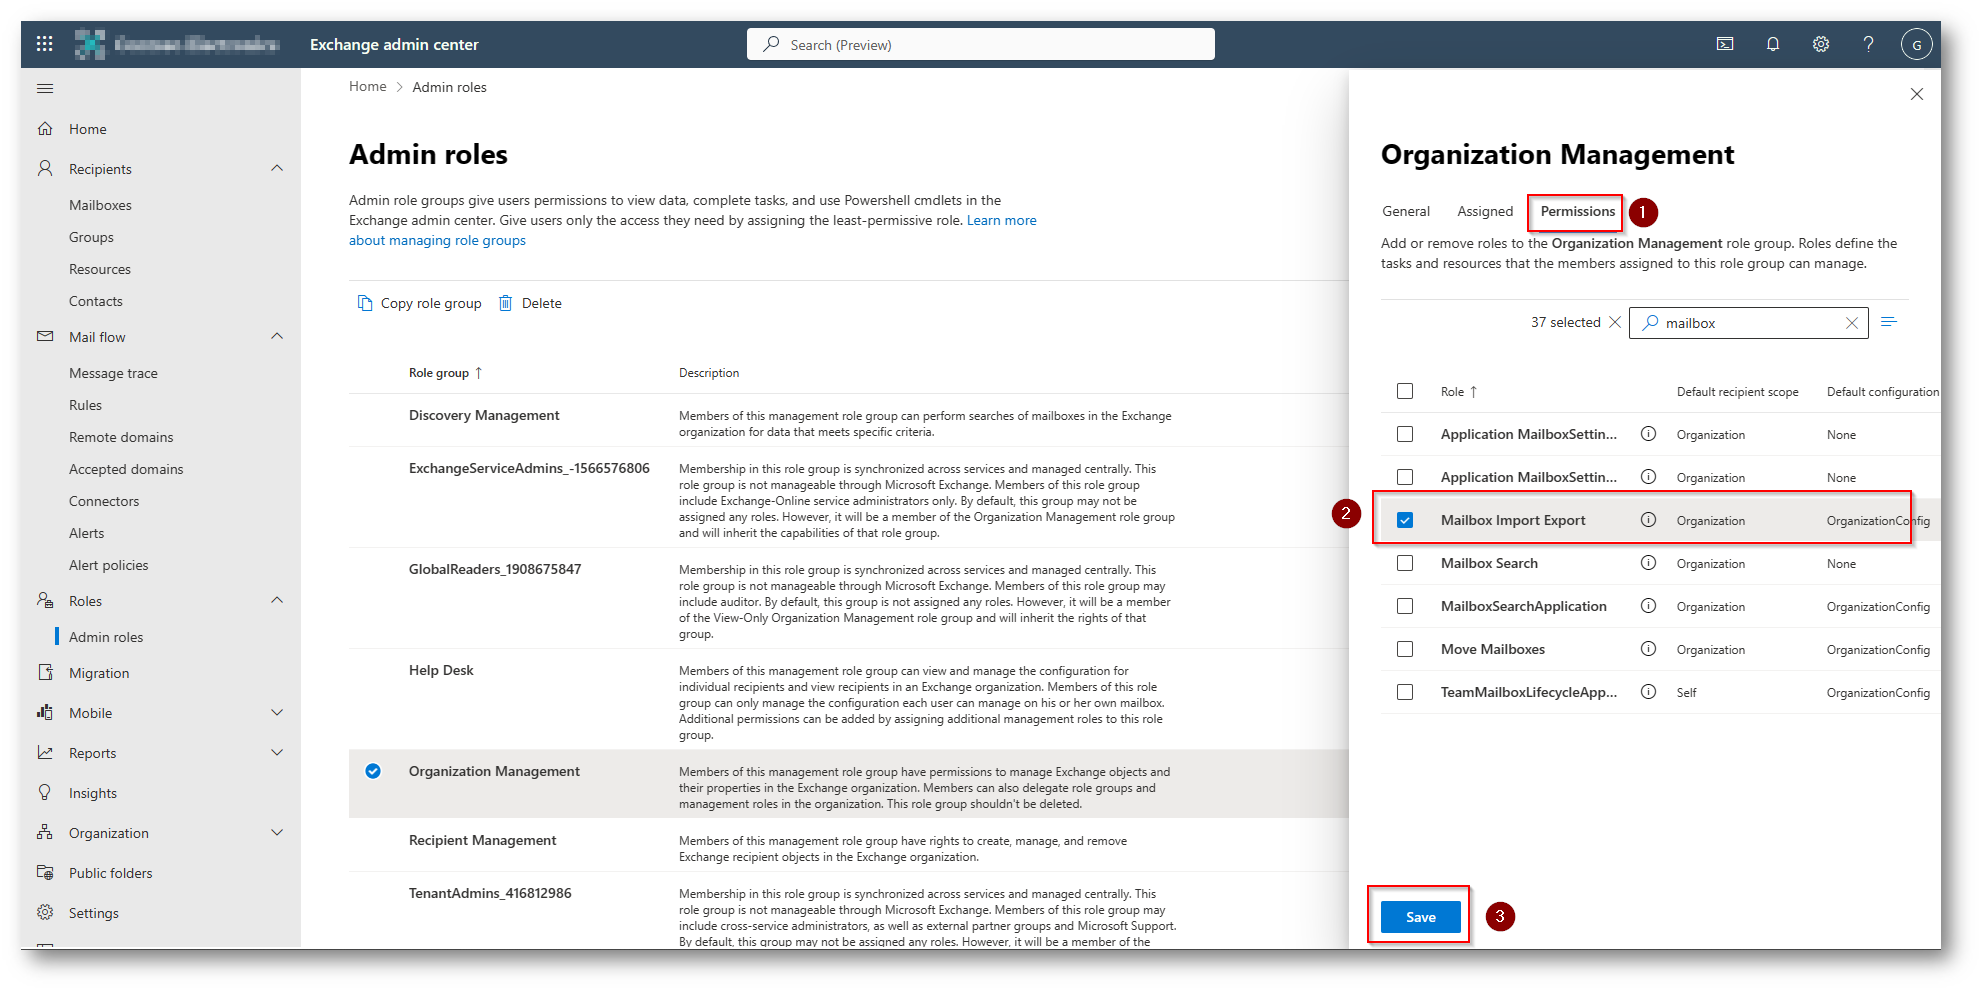
Task: Click the Insights lightbulb icon
Action: point(45,793)
